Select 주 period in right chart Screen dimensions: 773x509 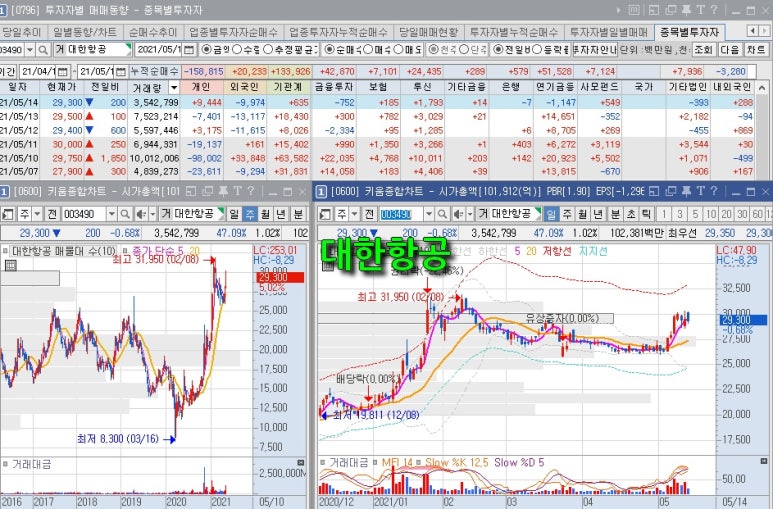point(567,214)
